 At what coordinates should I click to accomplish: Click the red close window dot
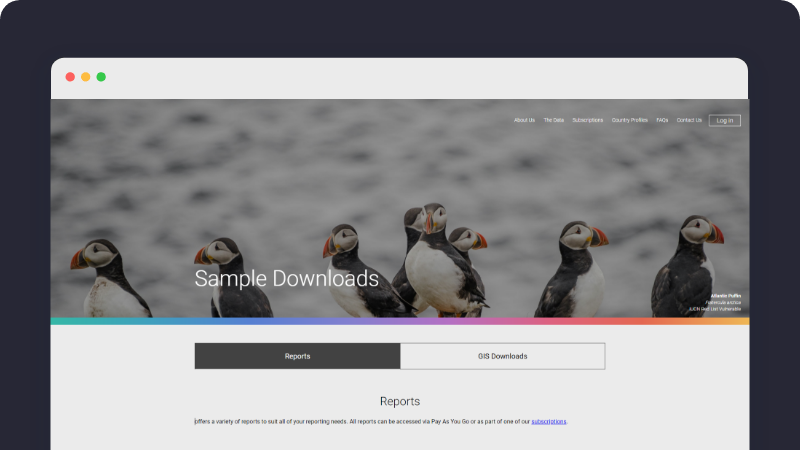70,77
